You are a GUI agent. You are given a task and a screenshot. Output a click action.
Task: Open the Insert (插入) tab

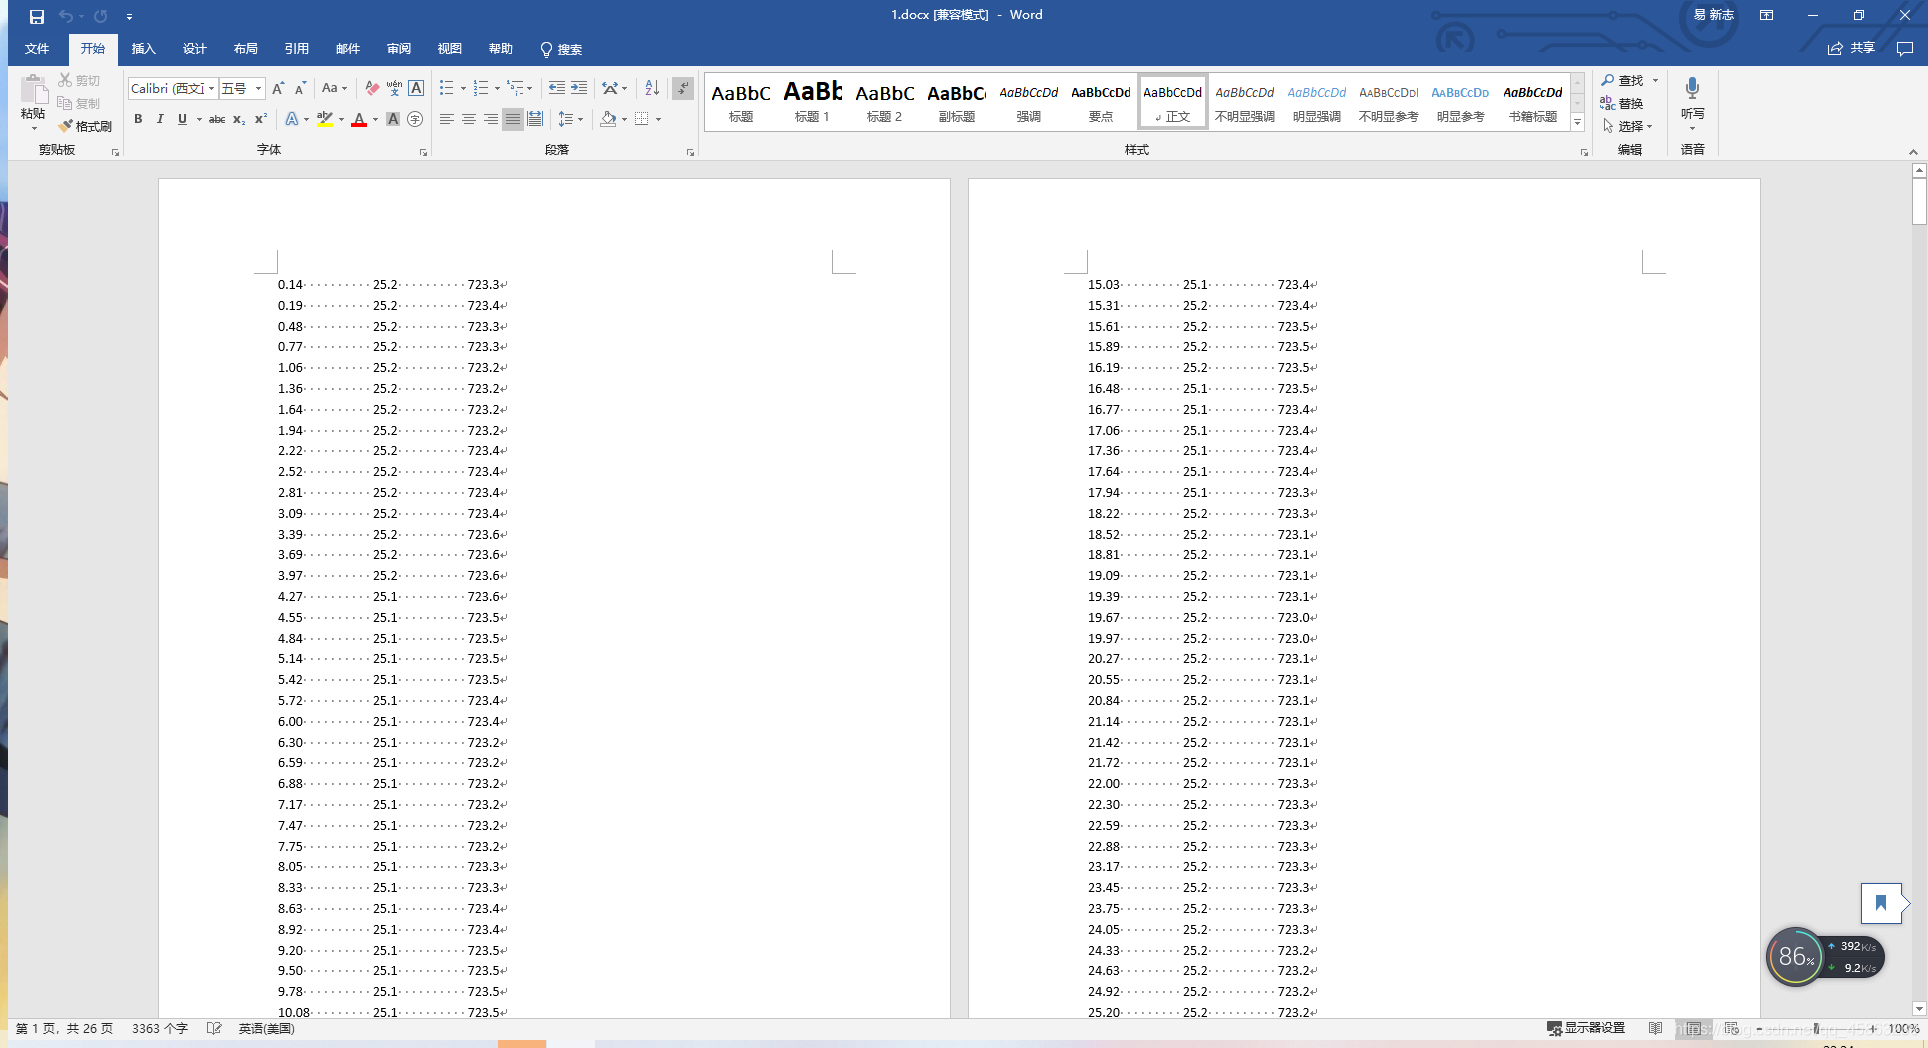(x=143, y=49)
